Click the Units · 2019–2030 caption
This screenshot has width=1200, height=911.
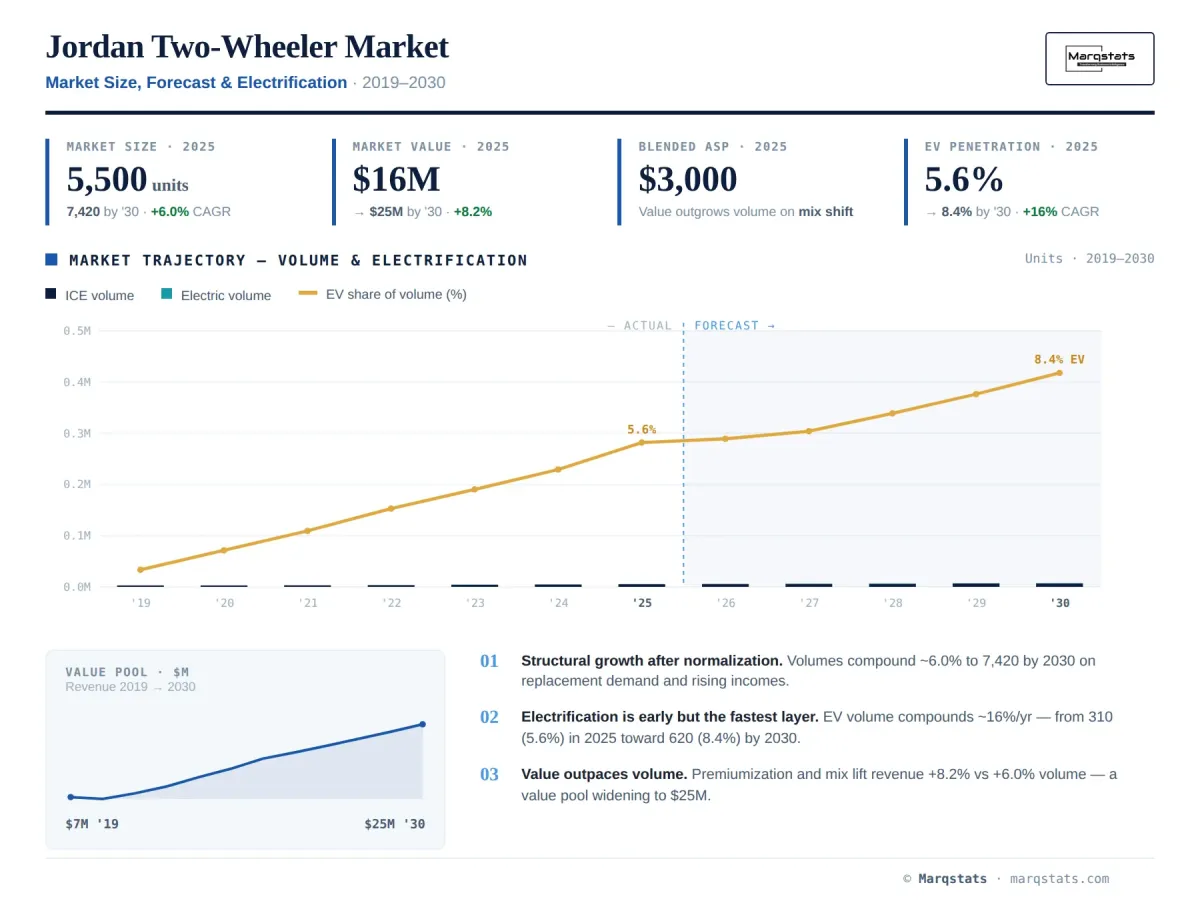pos(1089,258)
